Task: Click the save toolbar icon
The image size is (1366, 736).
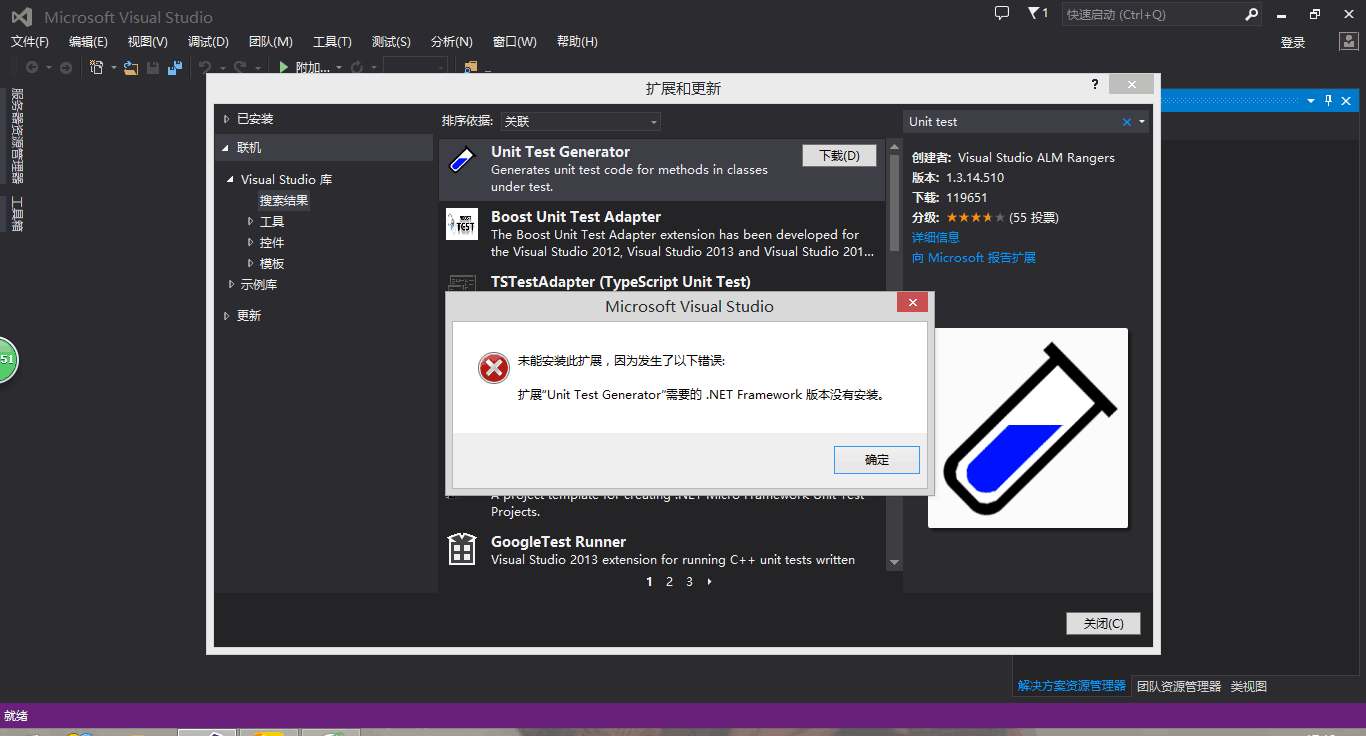Action: tap(153, 67)
